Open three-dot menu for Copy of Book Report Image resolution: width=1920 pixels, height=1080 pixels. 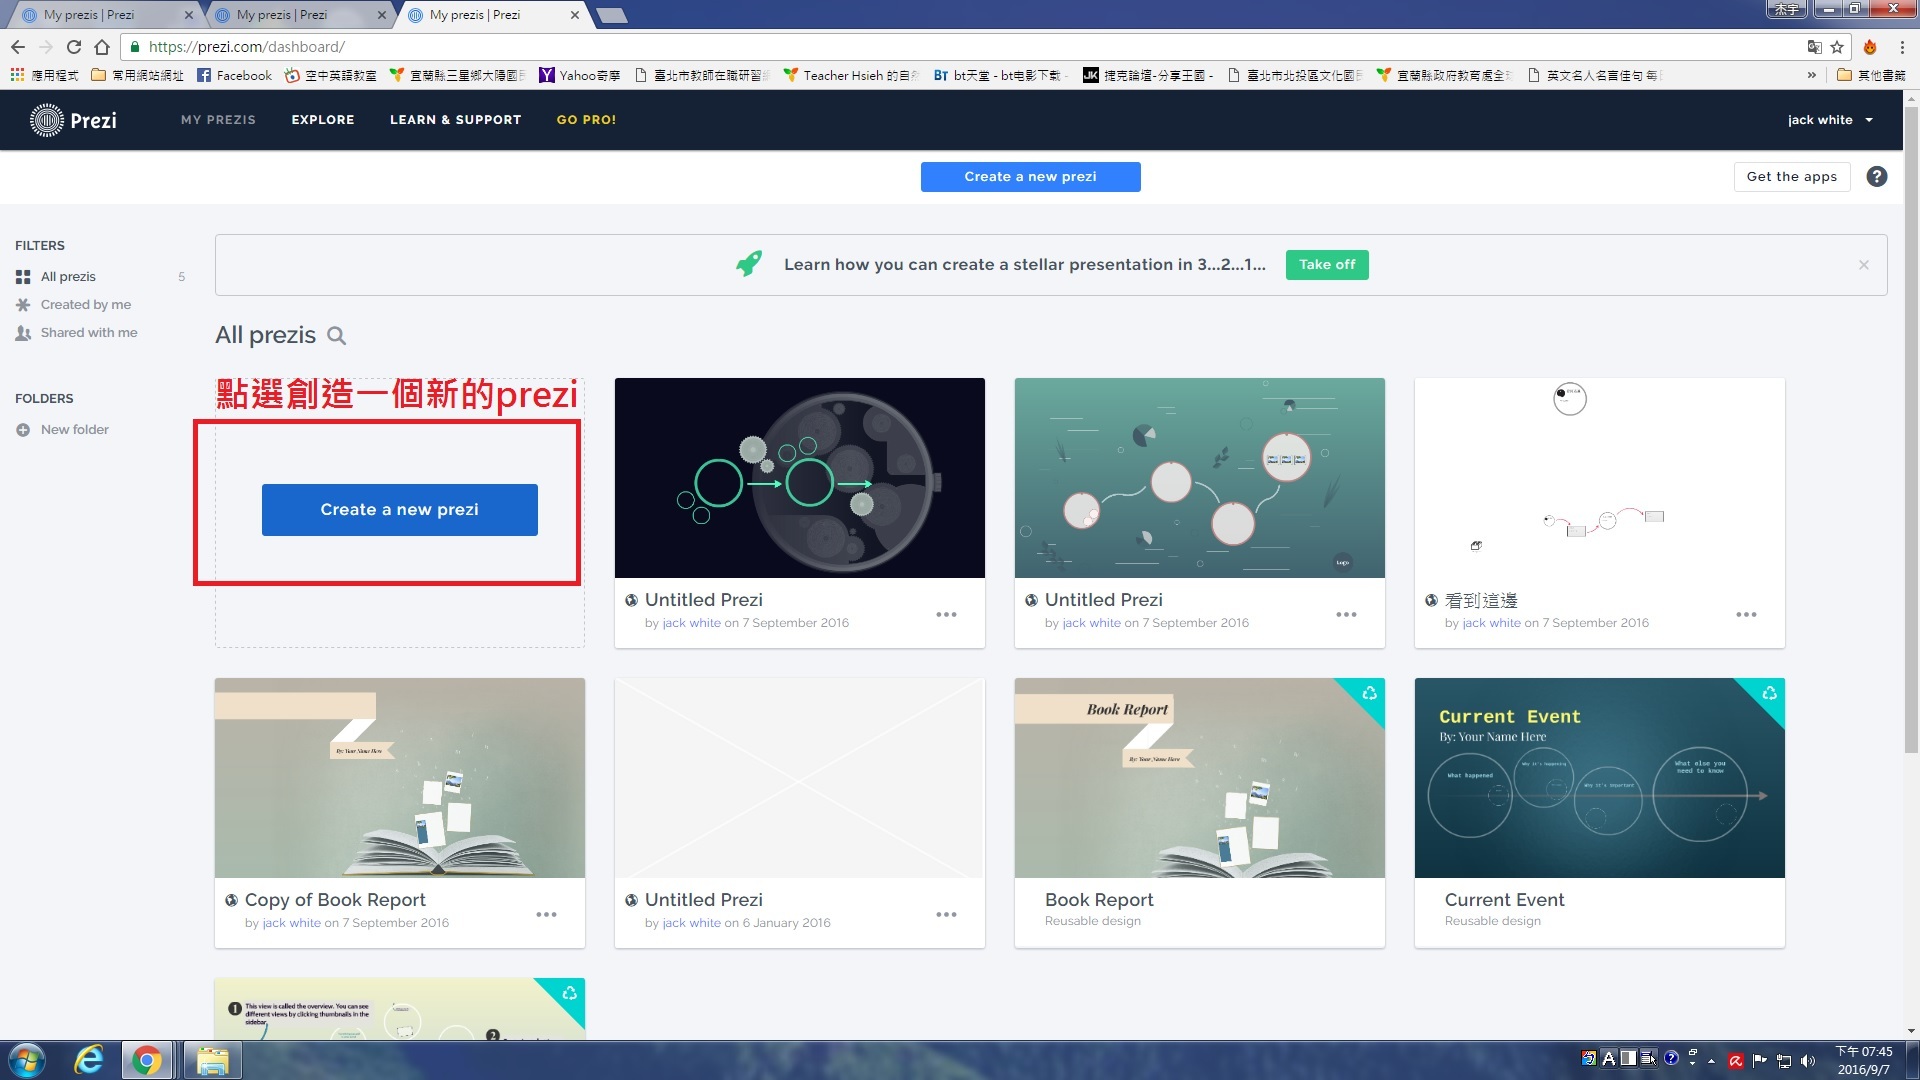click(546, 915)
